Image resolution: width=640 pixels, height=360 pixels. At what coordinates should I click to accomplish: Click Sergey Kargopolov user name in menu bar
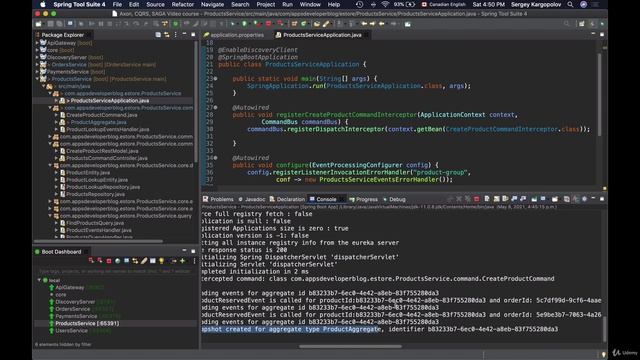coord(536,4)
